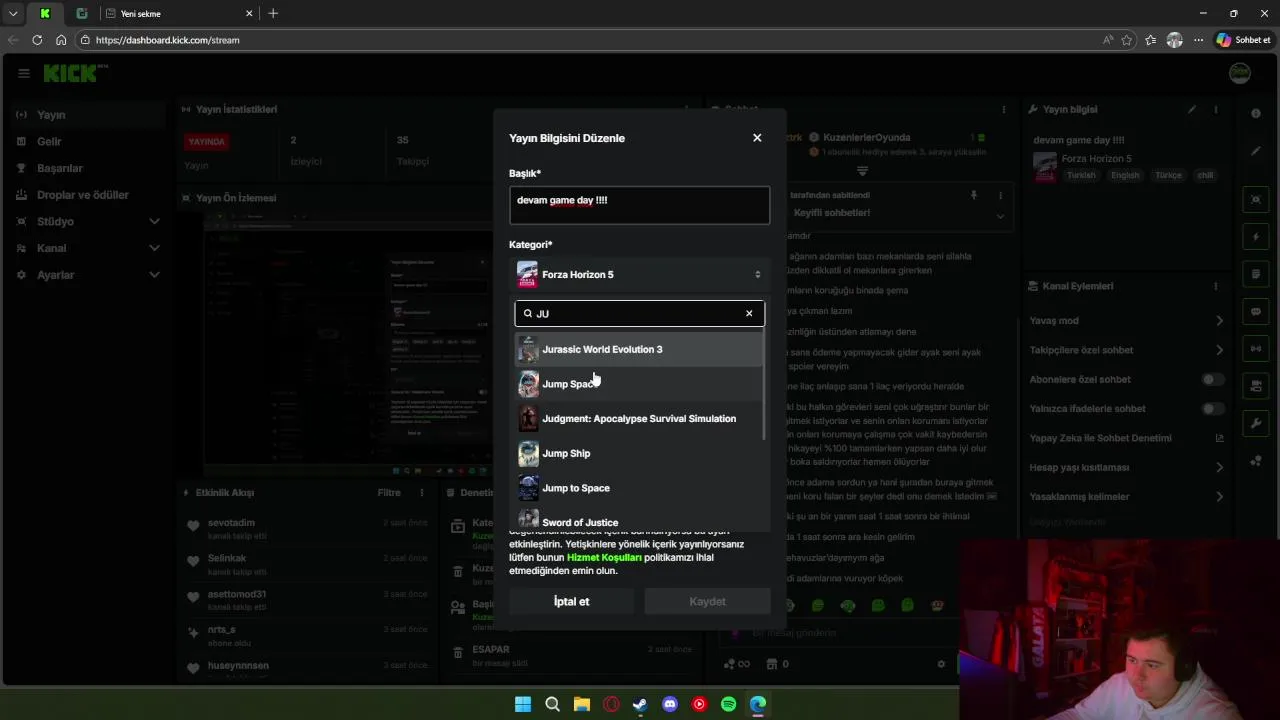The width and height of the screenshot is (1280, 720).
Task: Switch to the Yeni sekme tab
Action: point(179,13)
